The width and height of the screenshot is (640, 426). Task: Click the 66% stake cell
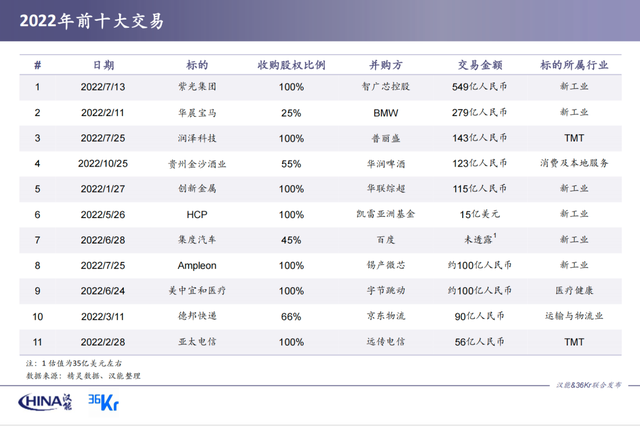pyautogui.click(x=291, y=317)
